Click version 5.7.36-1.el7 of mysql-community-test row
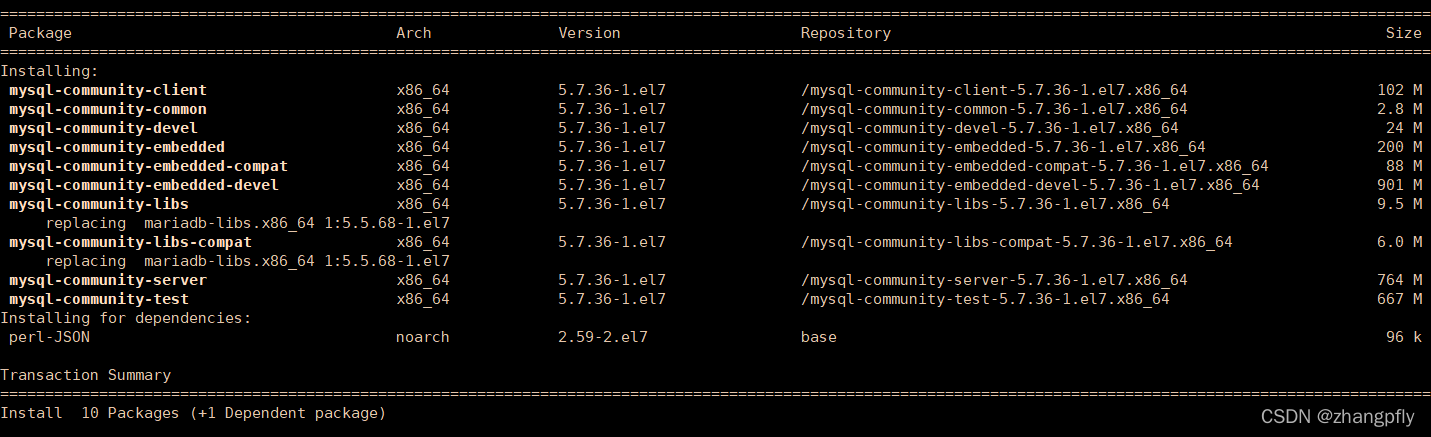The image size is (1431, 437). 612,299
